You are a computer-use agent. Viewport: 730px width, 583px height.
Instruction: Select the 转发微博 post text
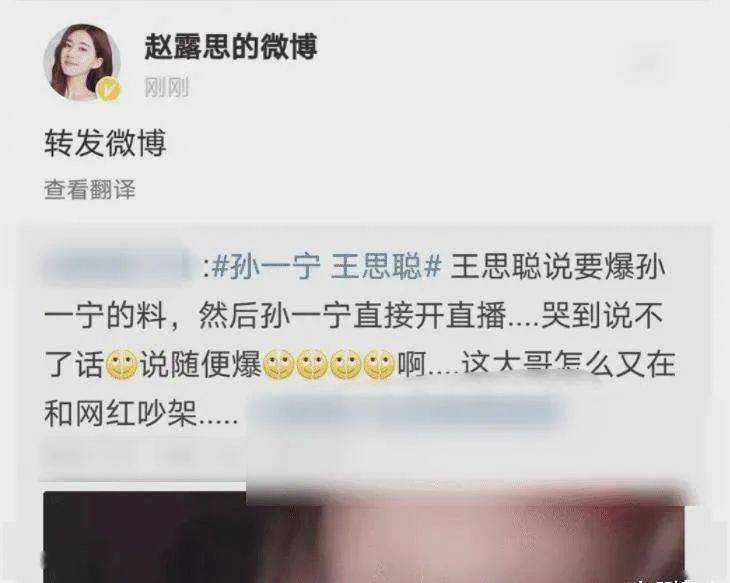(x=105, y=143)
